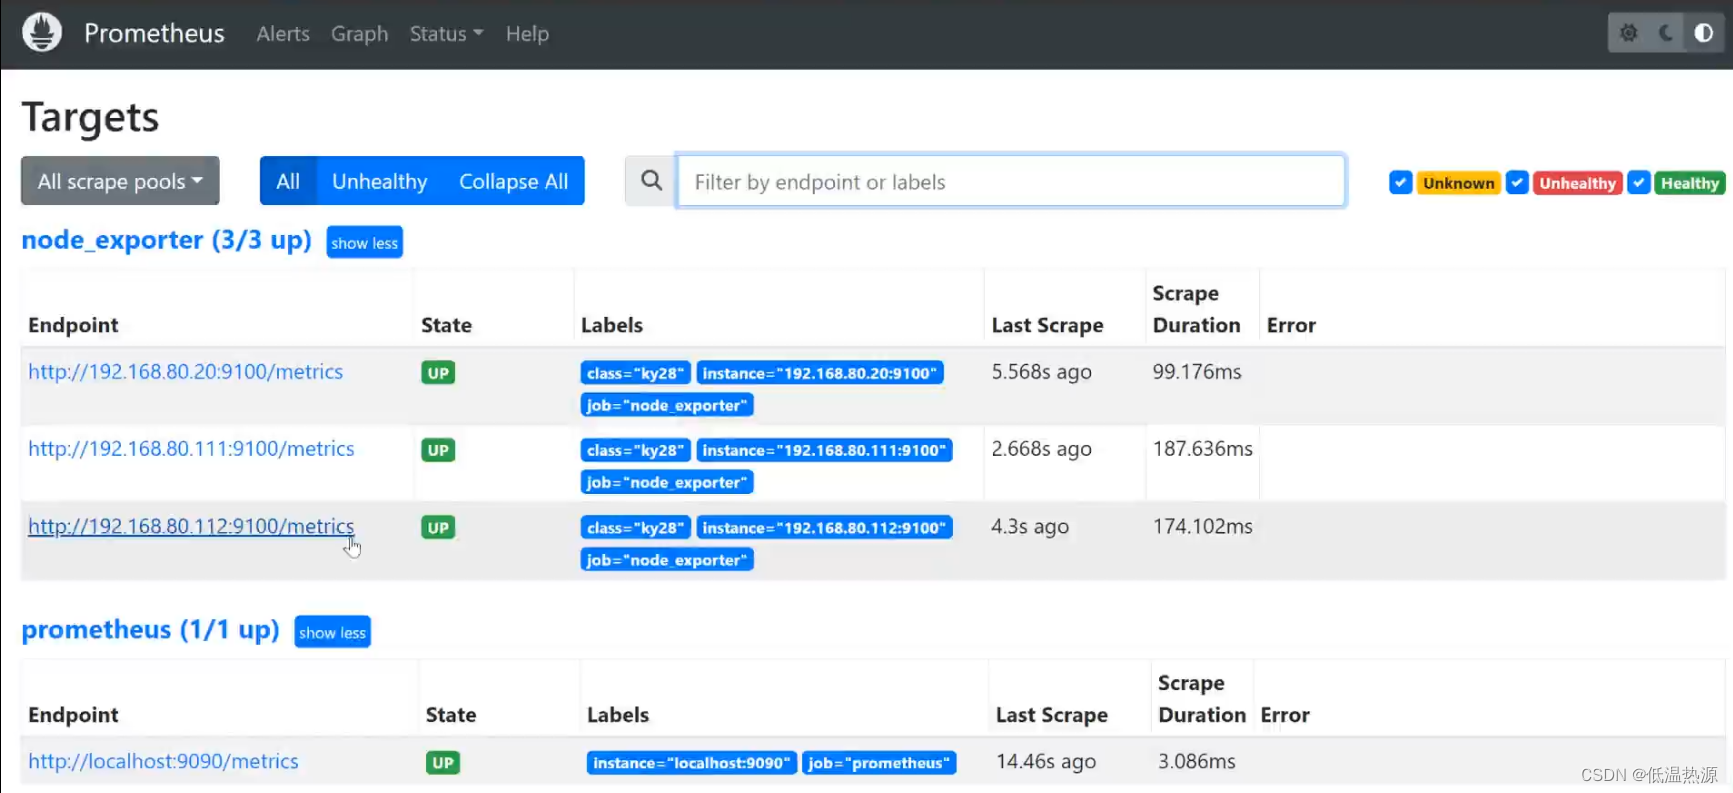Screen dimensions: 1733x793
Task: Open the 192.168.80.111:9100 metrics endpoint
Action: click(x=191, y=448)
